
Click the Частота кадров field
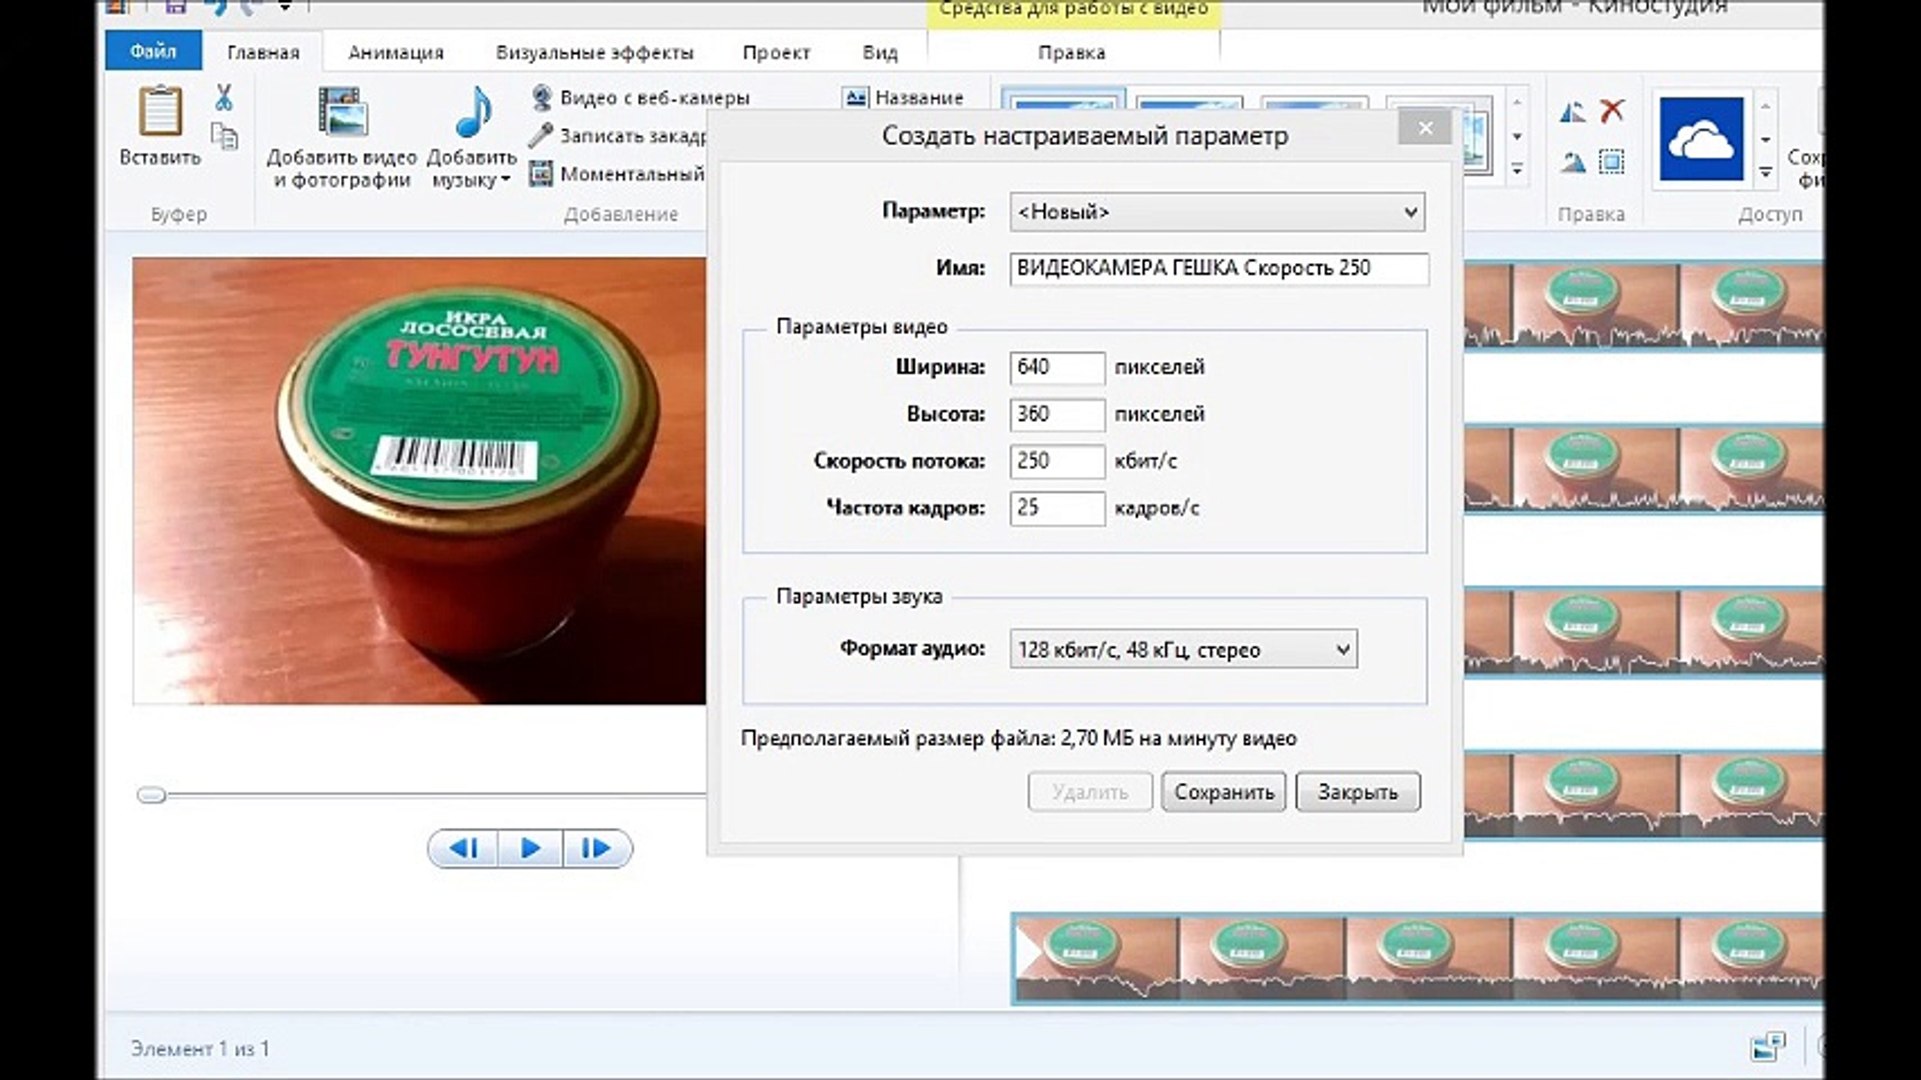pyautogui.click(x=1057, y=508)
